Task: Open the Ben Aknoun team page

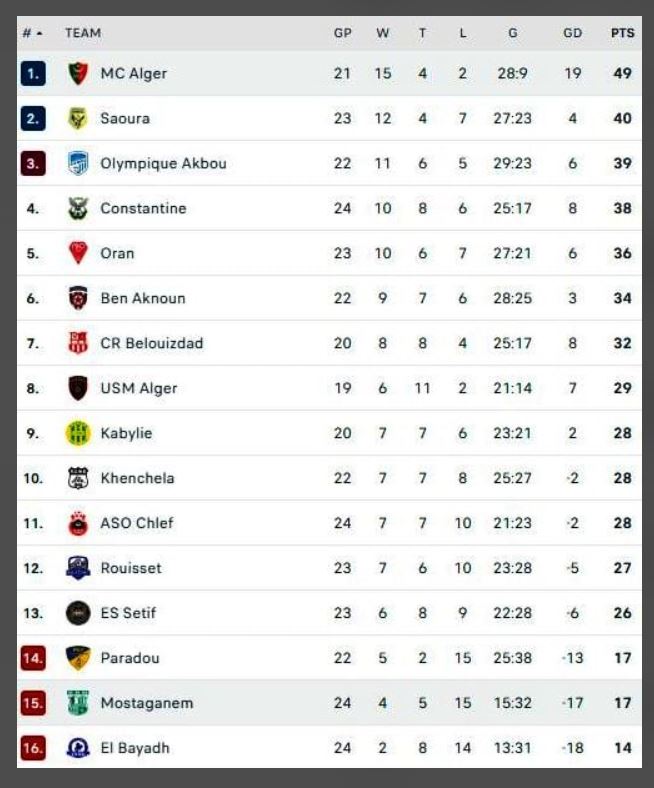Action: (x=143, y=298)
